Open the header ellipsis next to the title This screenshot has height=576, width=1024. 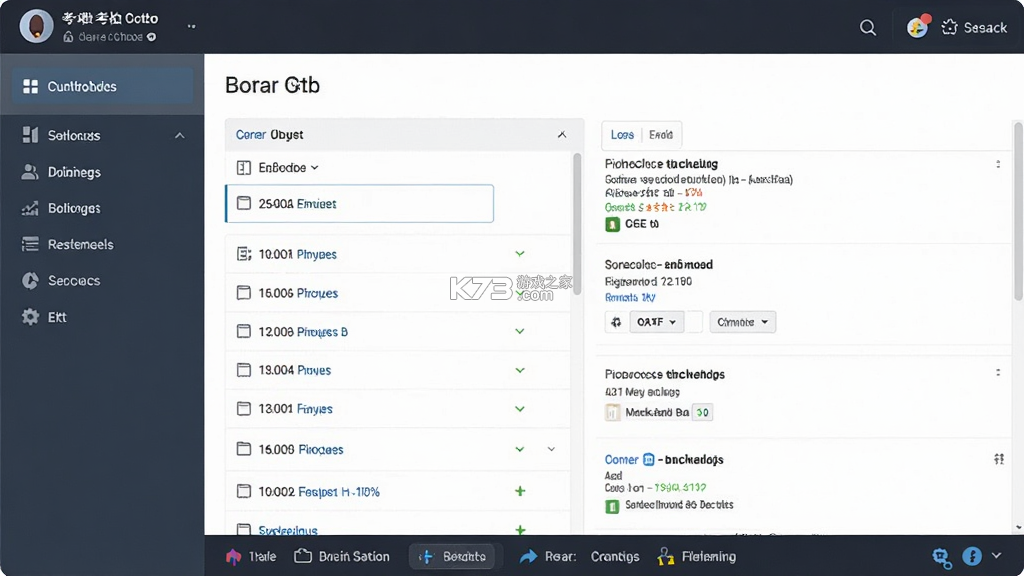tap(191, 26)
